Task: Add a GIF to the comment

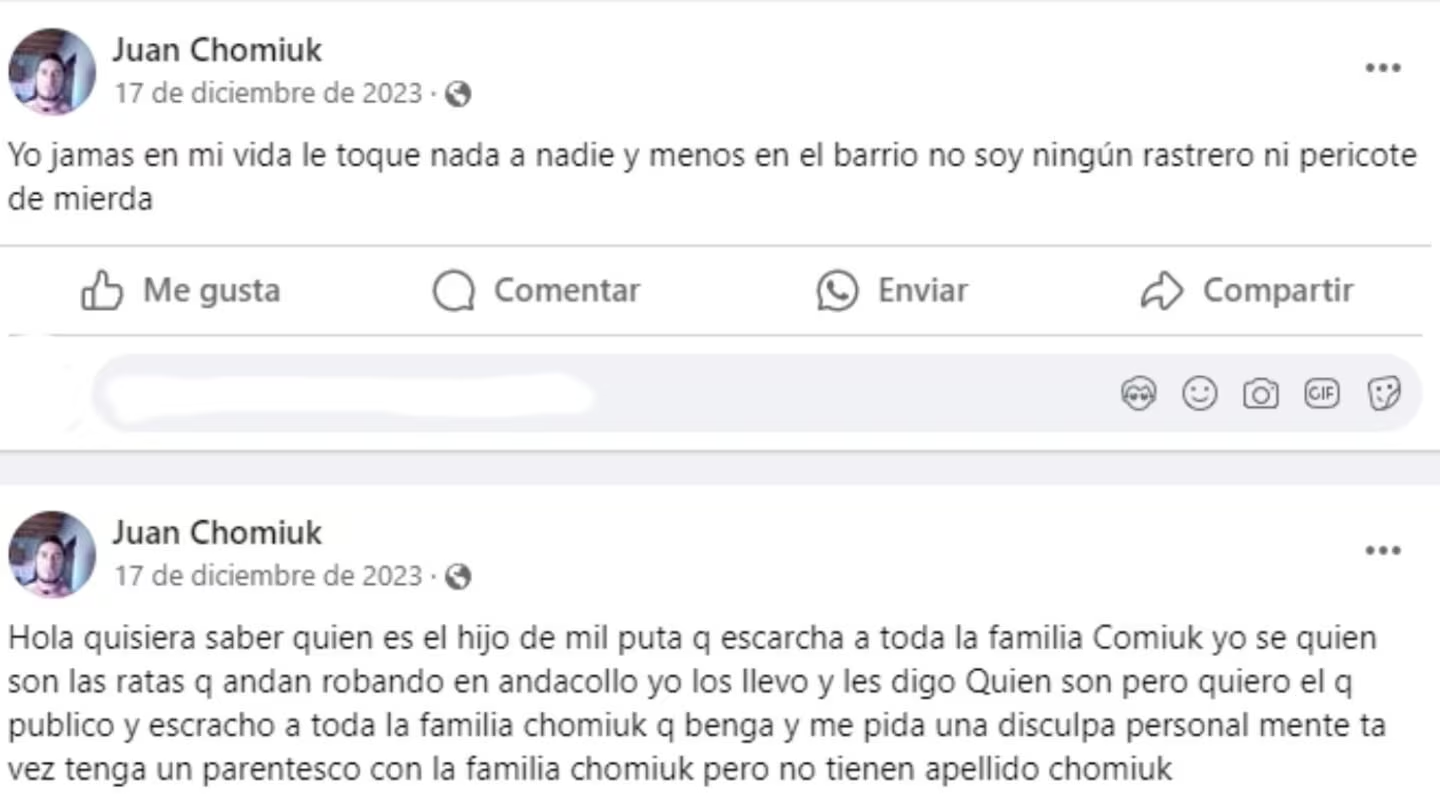Action: [x=1321, y=394]
